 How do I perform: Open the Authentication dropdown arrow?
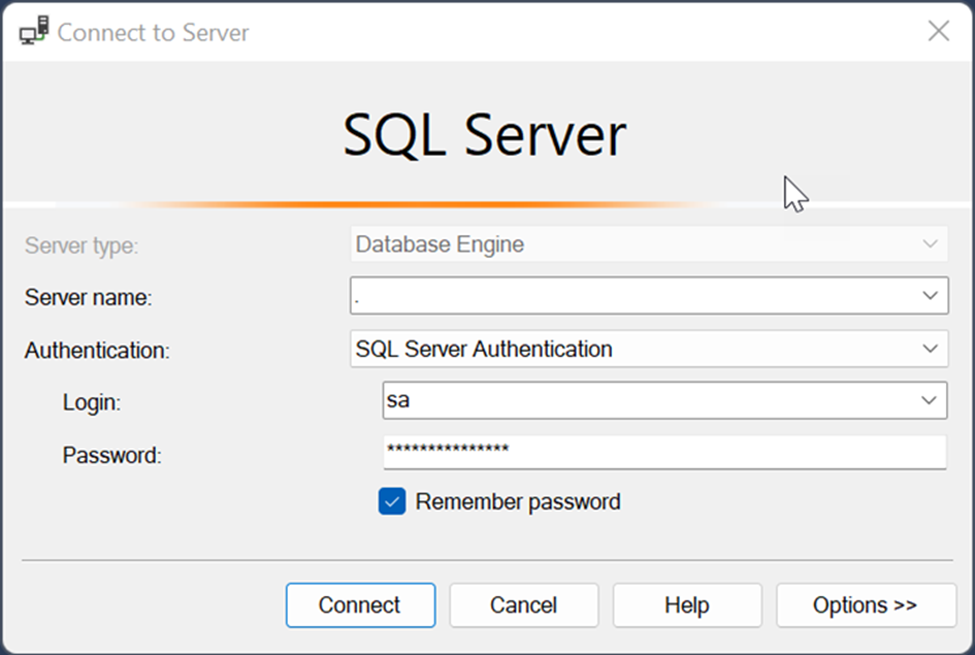coord(930,348)
